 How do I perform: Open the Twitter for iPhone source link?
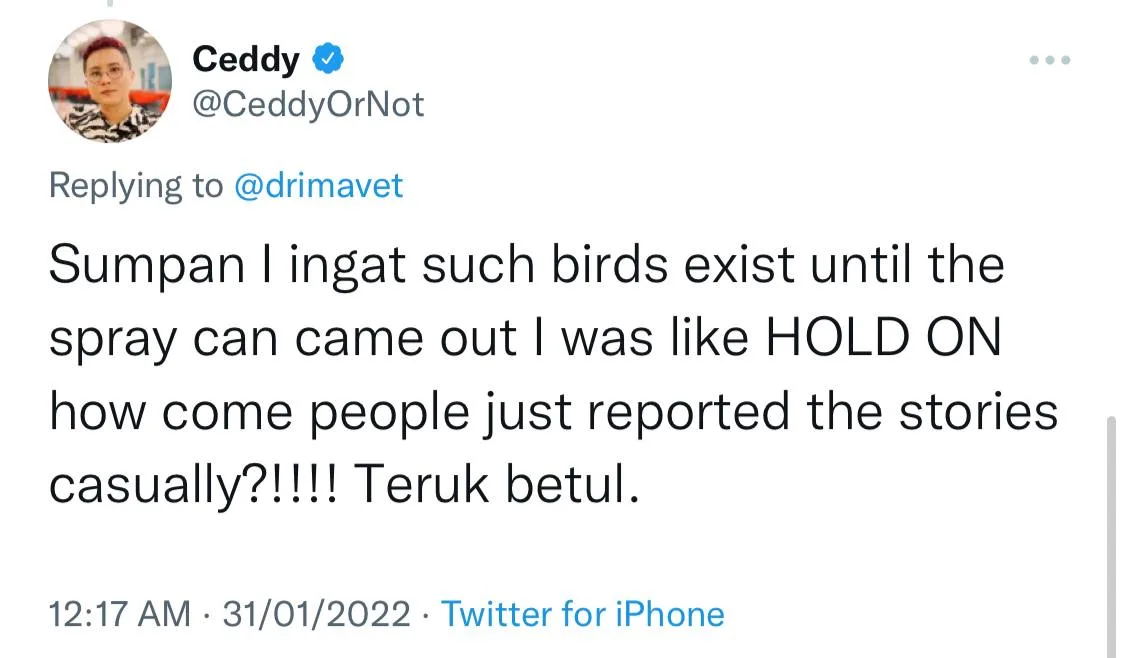click(583, 613)
